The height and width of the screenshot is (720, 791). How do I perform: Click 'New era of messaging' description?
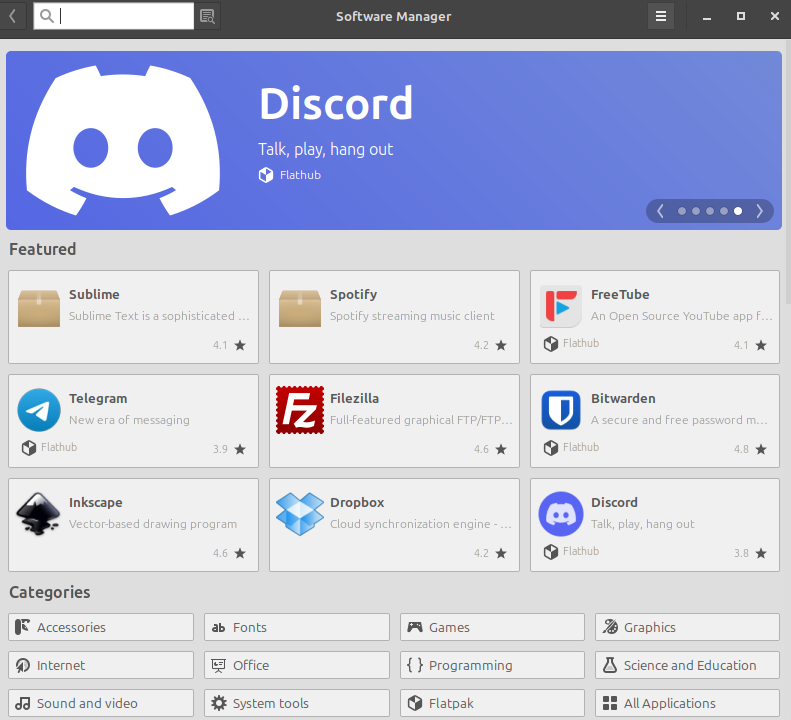coord(129,420)
